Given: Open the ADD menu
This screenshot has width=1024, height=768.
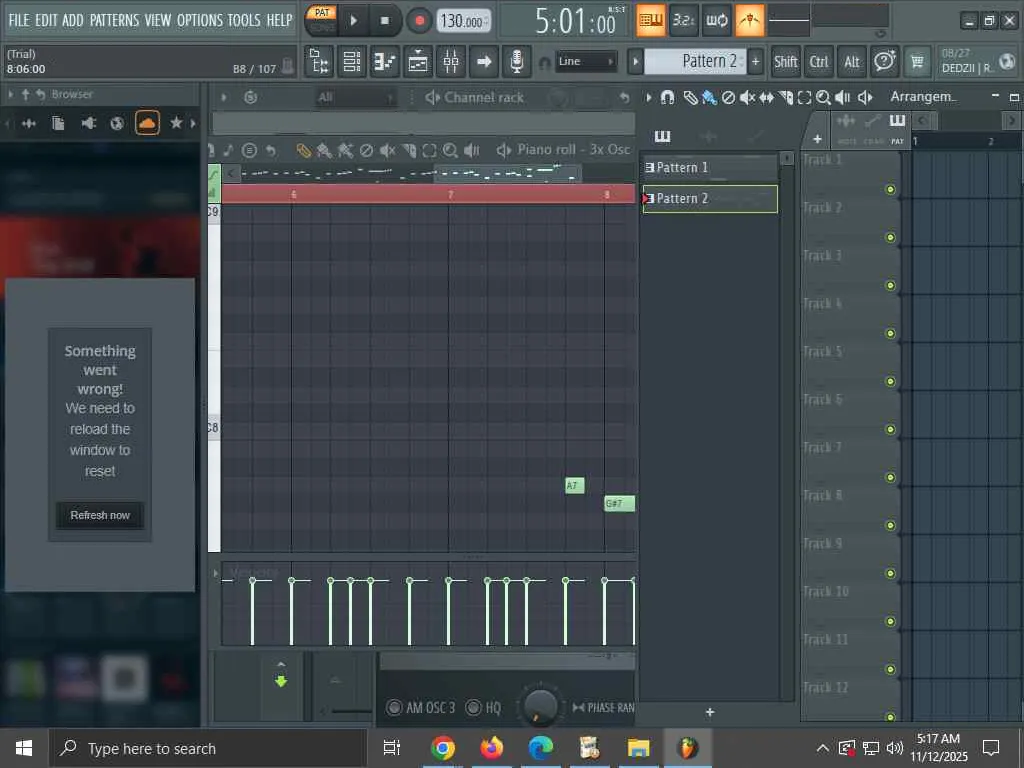Looking at the screenshot, I should pyautogui.click(x=72, y=20).
